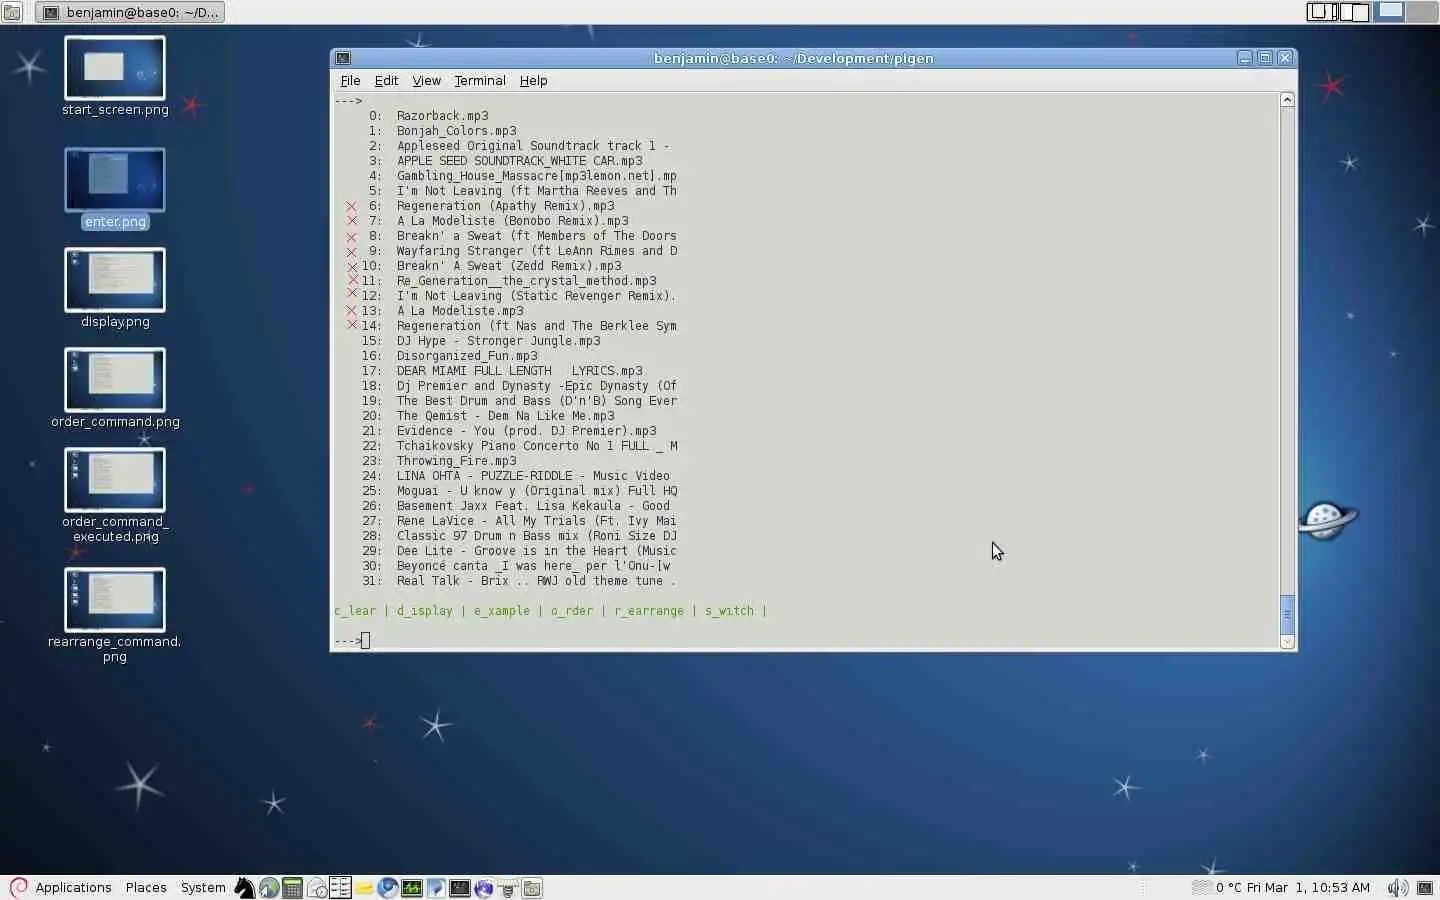Select the order_command_executed.png desktop file
Viewport: 1440px width, 900px height.
point(115,496)
